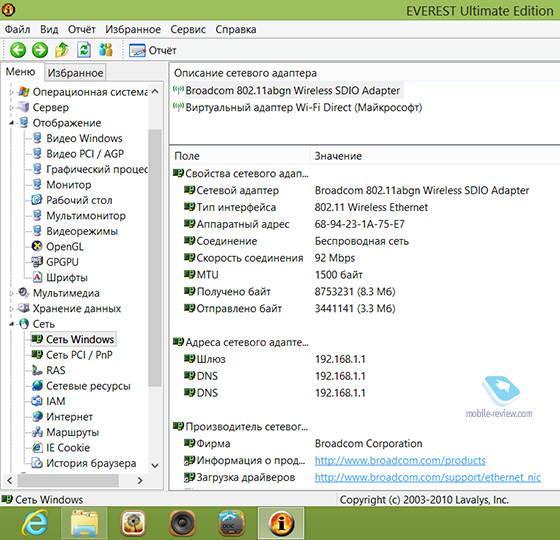Click the green Forward arrow toolbar icon

point(40,50)
